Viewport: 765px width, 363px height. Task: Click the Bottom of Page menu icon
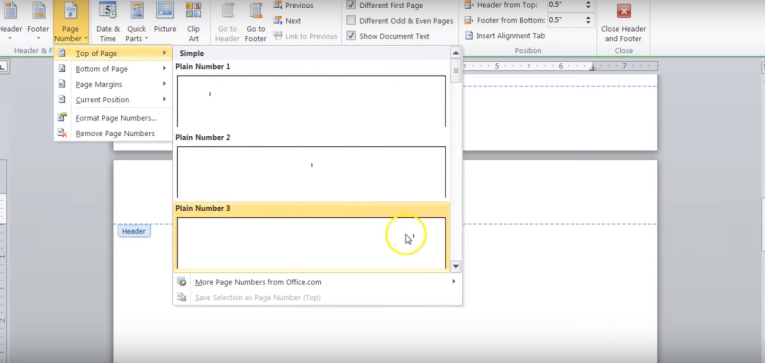62,69
